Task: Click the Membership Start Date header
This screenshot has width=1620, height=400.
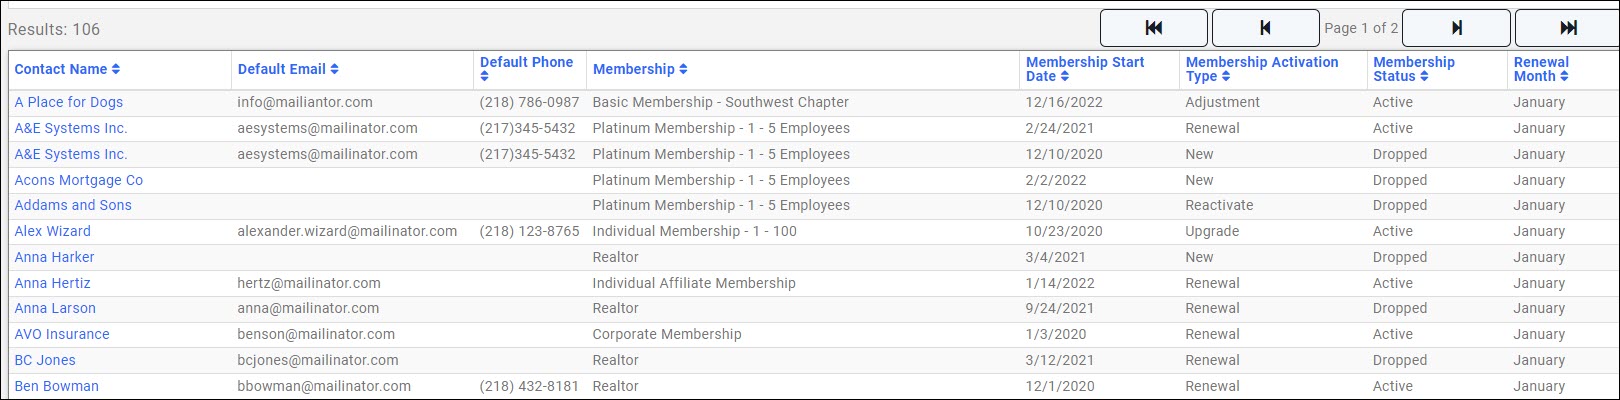Action: (x=1084, y=63)
